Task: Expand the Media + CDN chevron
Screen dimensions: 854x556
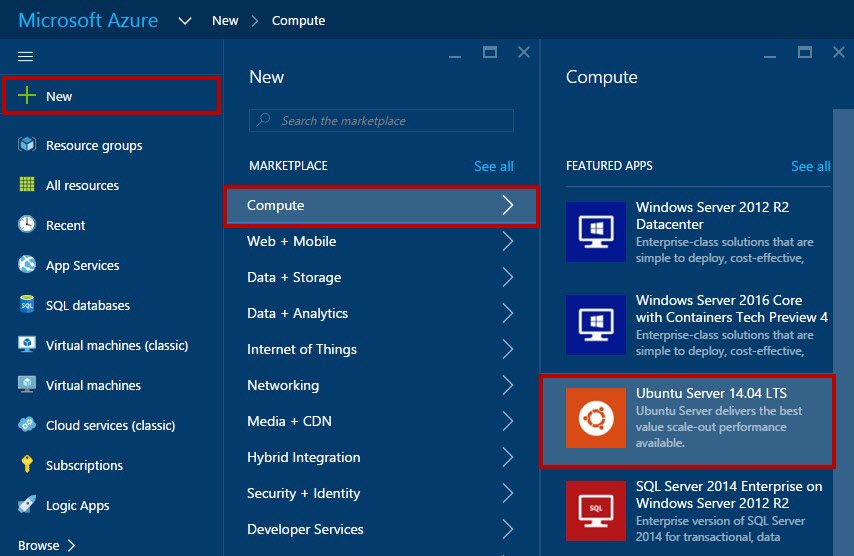Action: point(508,421)
